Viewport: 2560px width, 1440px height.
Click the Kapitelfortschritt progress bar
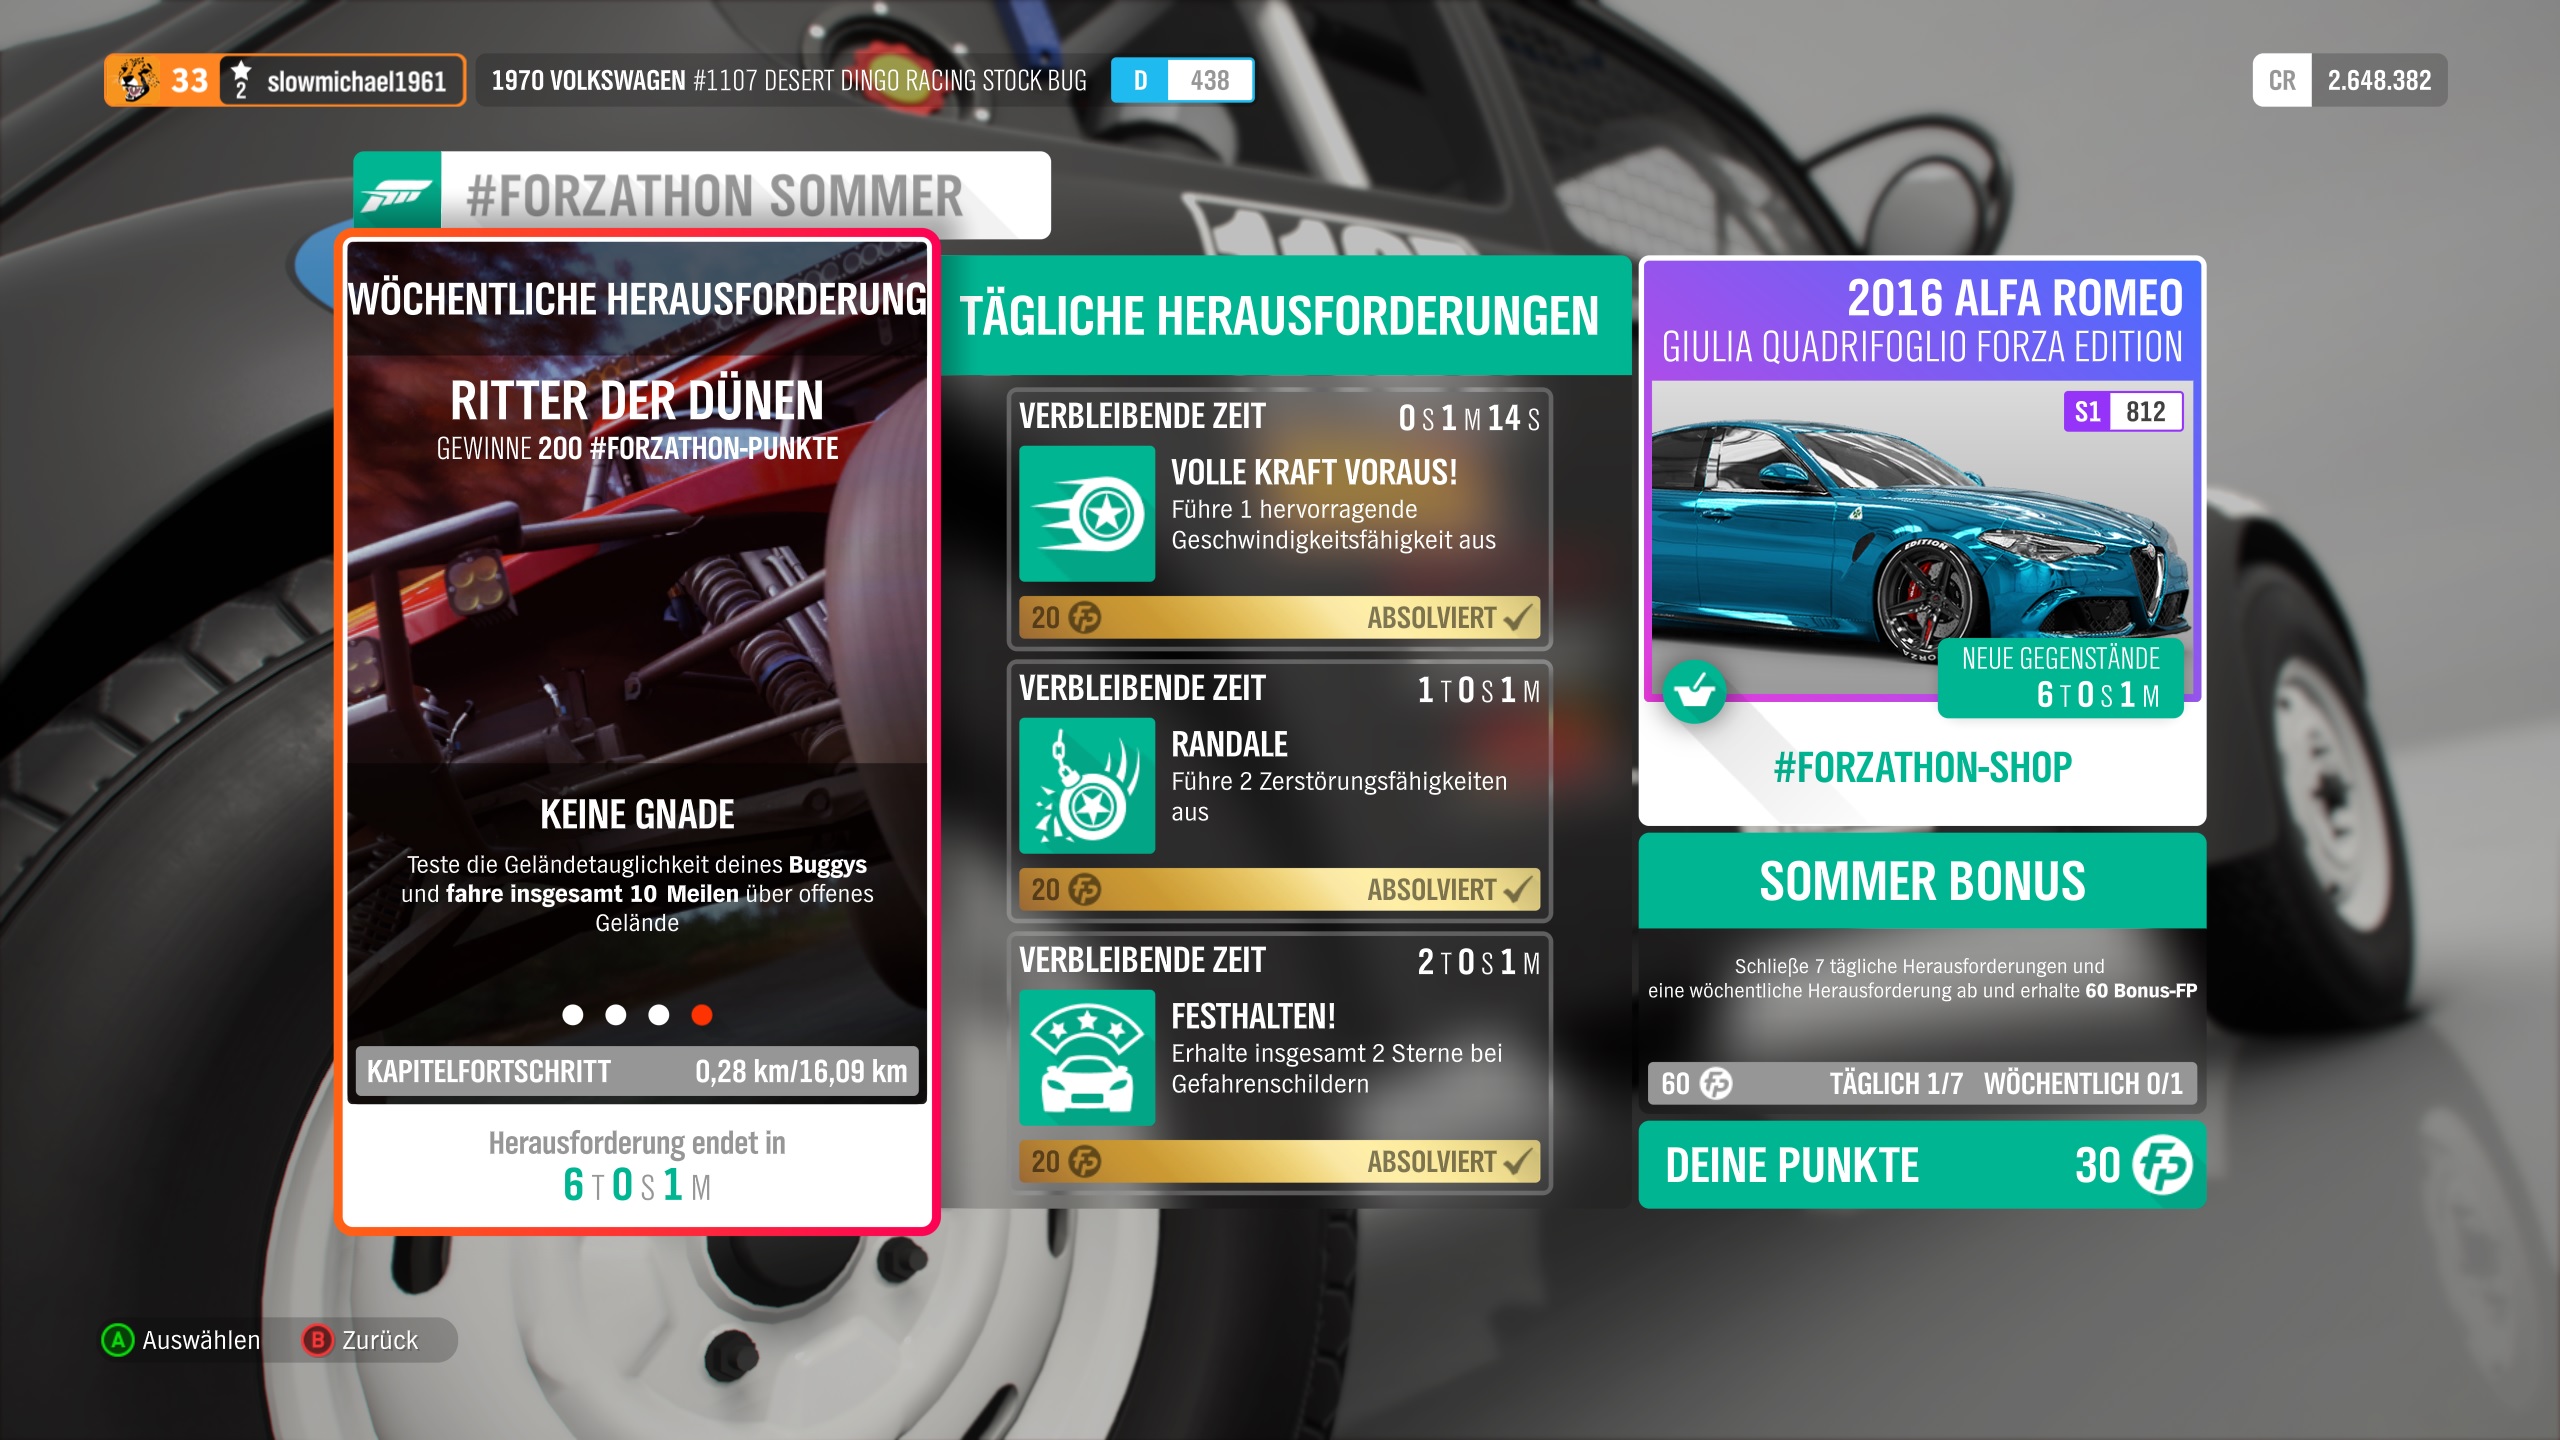(x=637, y=1072)
